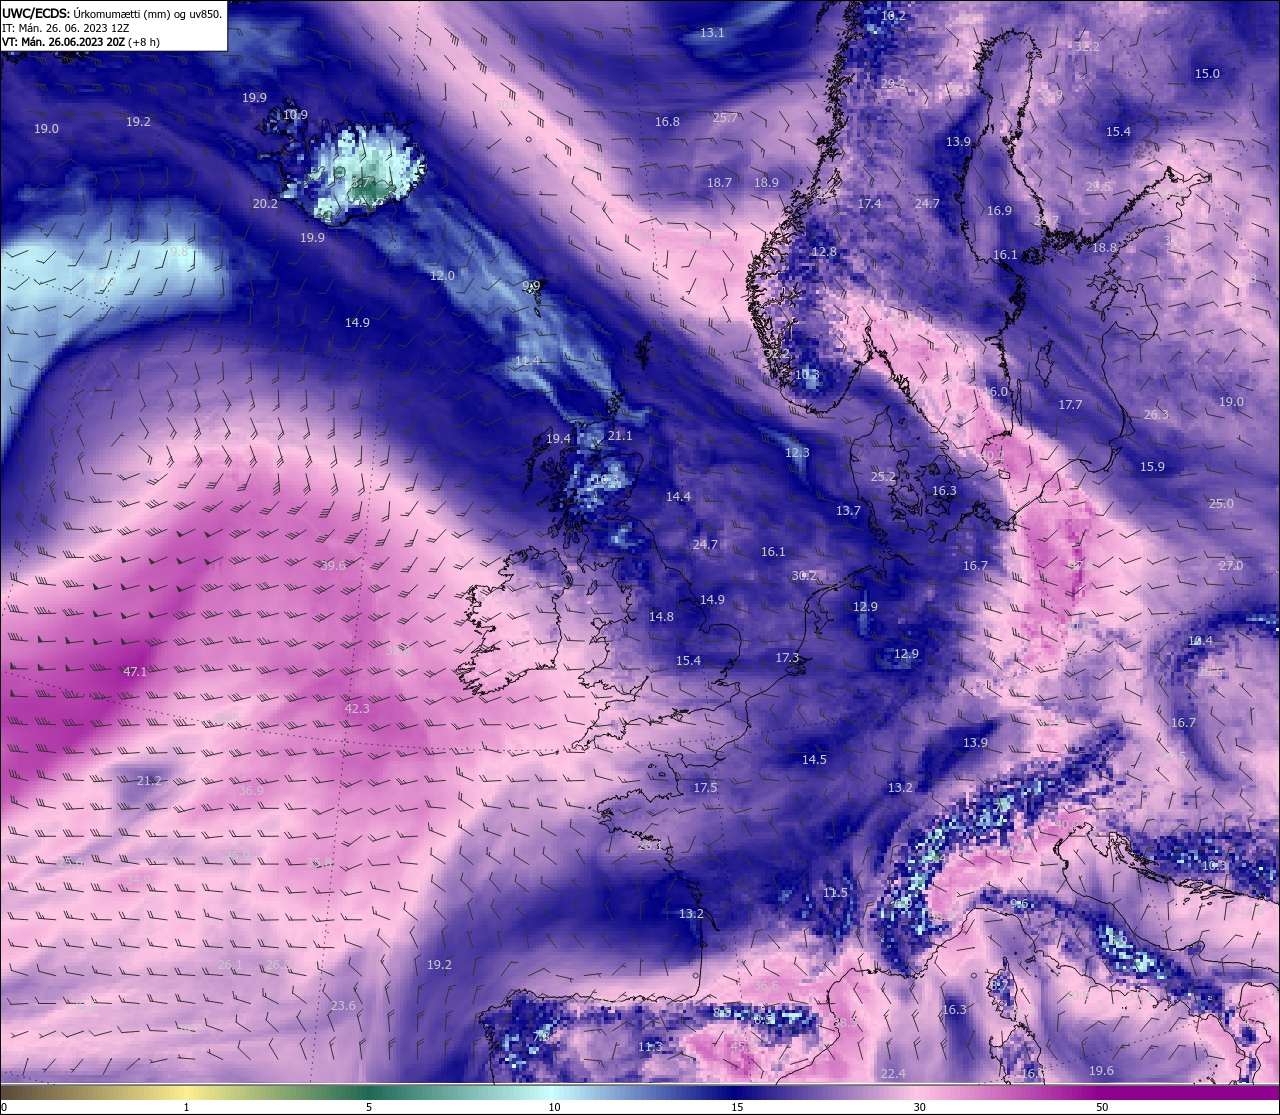Click the 30 tick on the color scale

[x=919, y=1107]
